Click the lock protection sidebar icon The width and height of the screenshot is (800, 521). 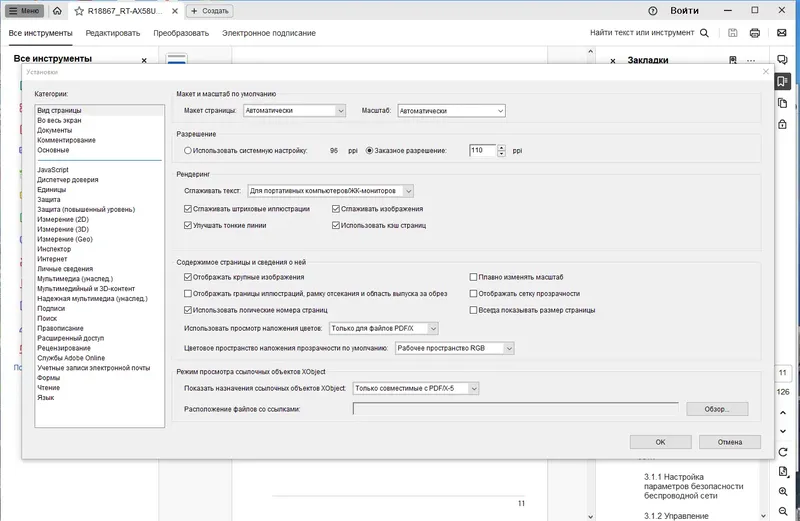pos(782,124)
